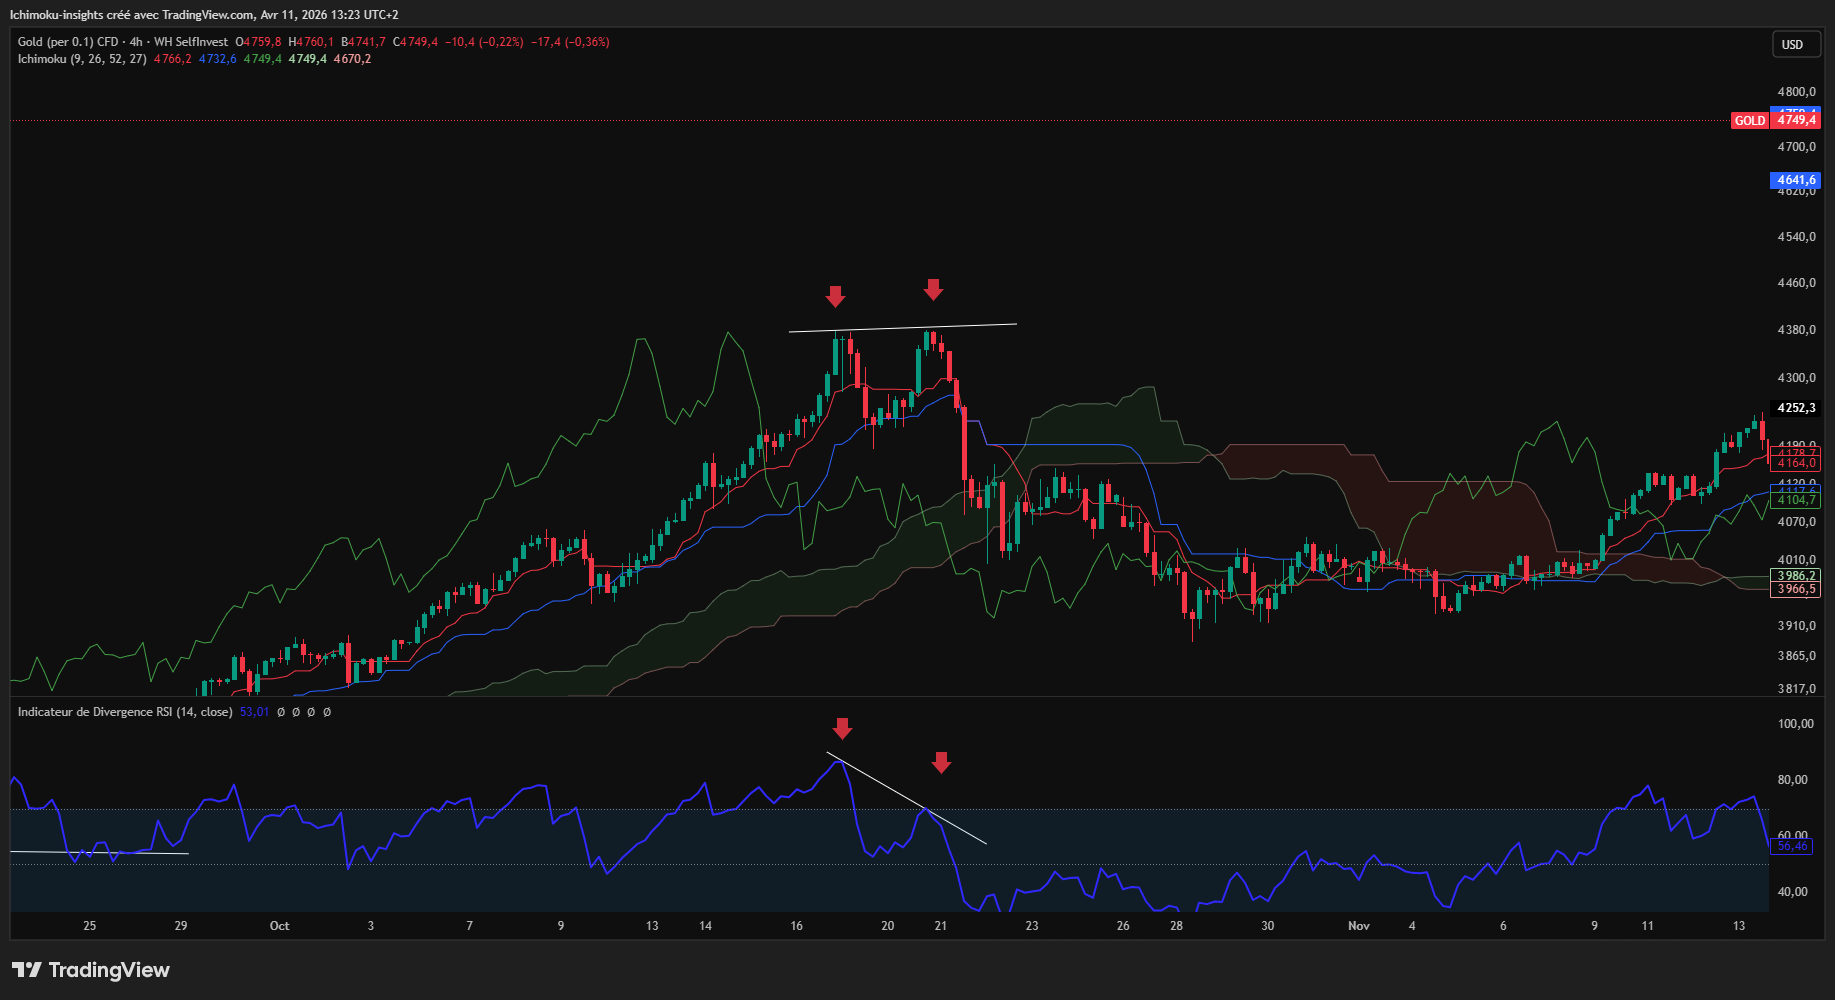Select the white trendline above the double top
1835x1000 pixels.
pos(902,327)
